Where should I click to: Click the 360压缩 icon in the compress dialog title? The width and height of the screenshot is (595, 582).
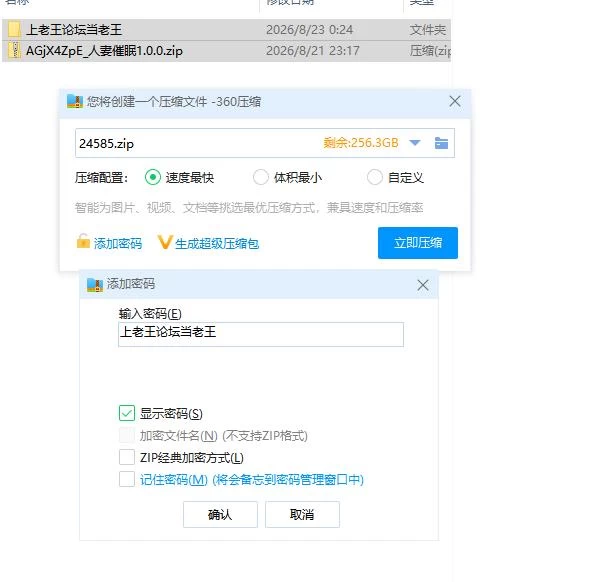75,101
